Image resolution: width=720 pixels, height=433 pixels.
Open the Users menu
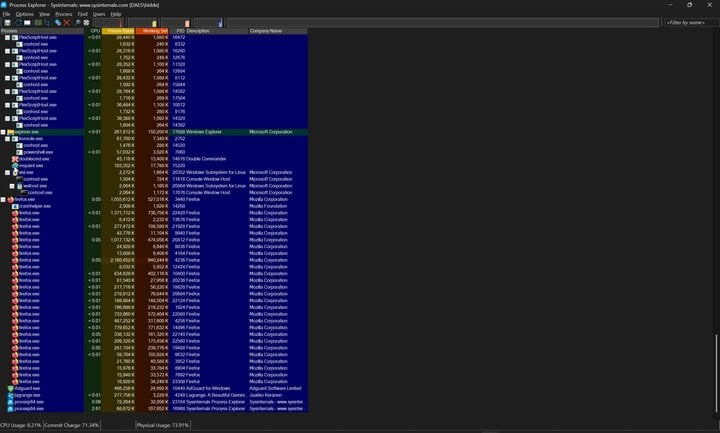pyautogui.click(x=99, y=14)
